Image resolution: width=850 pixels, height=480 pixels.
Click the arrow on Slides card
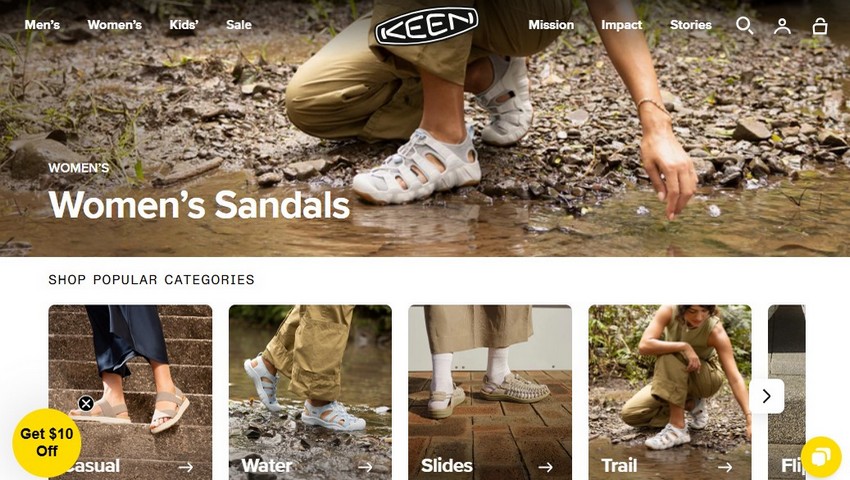pyautogui.click(x=545, y=466)
